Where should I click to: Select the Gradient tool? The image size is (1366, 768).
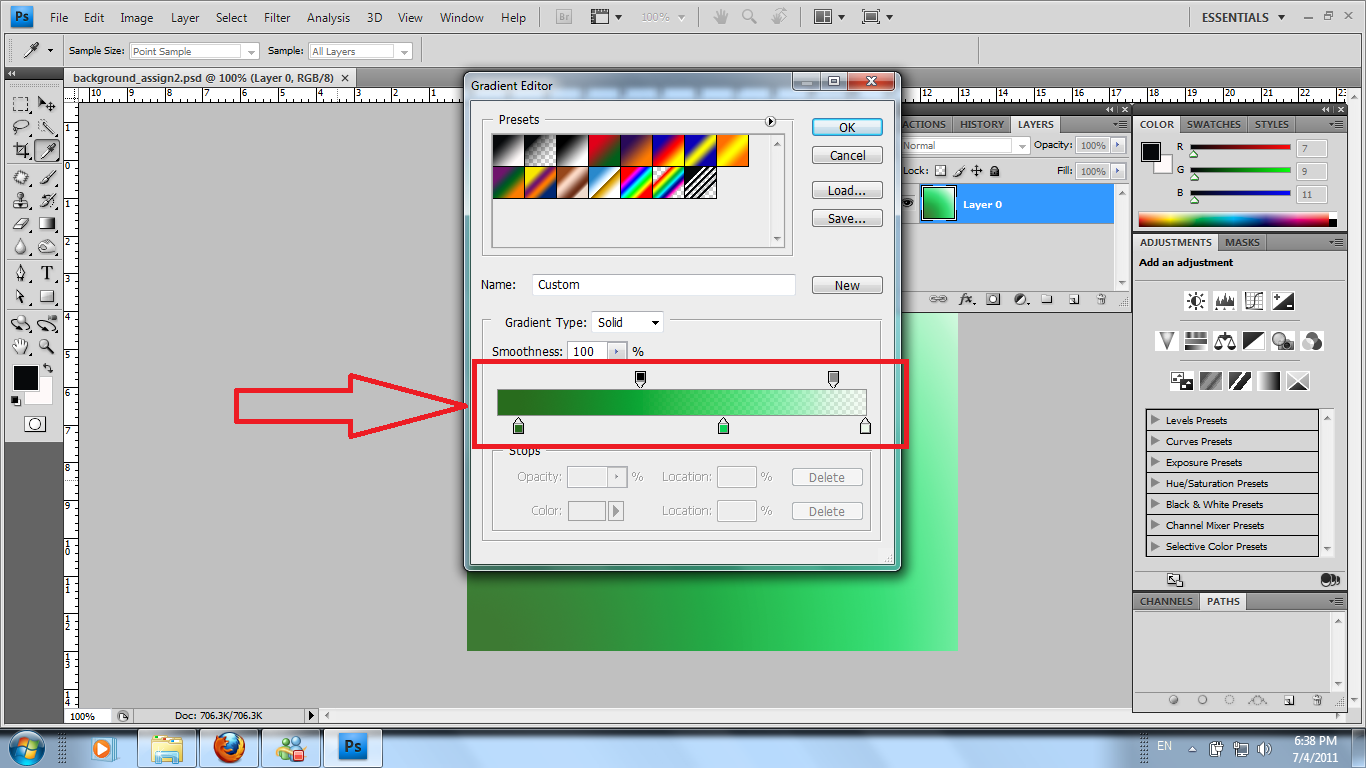coord(47,224)
